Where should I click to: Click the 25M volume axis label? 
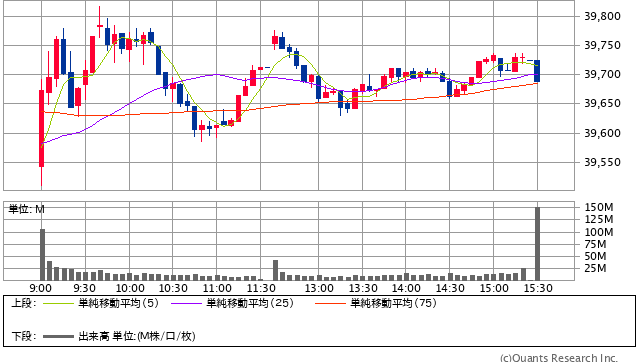pyautogui.click(x=596, y=268)
